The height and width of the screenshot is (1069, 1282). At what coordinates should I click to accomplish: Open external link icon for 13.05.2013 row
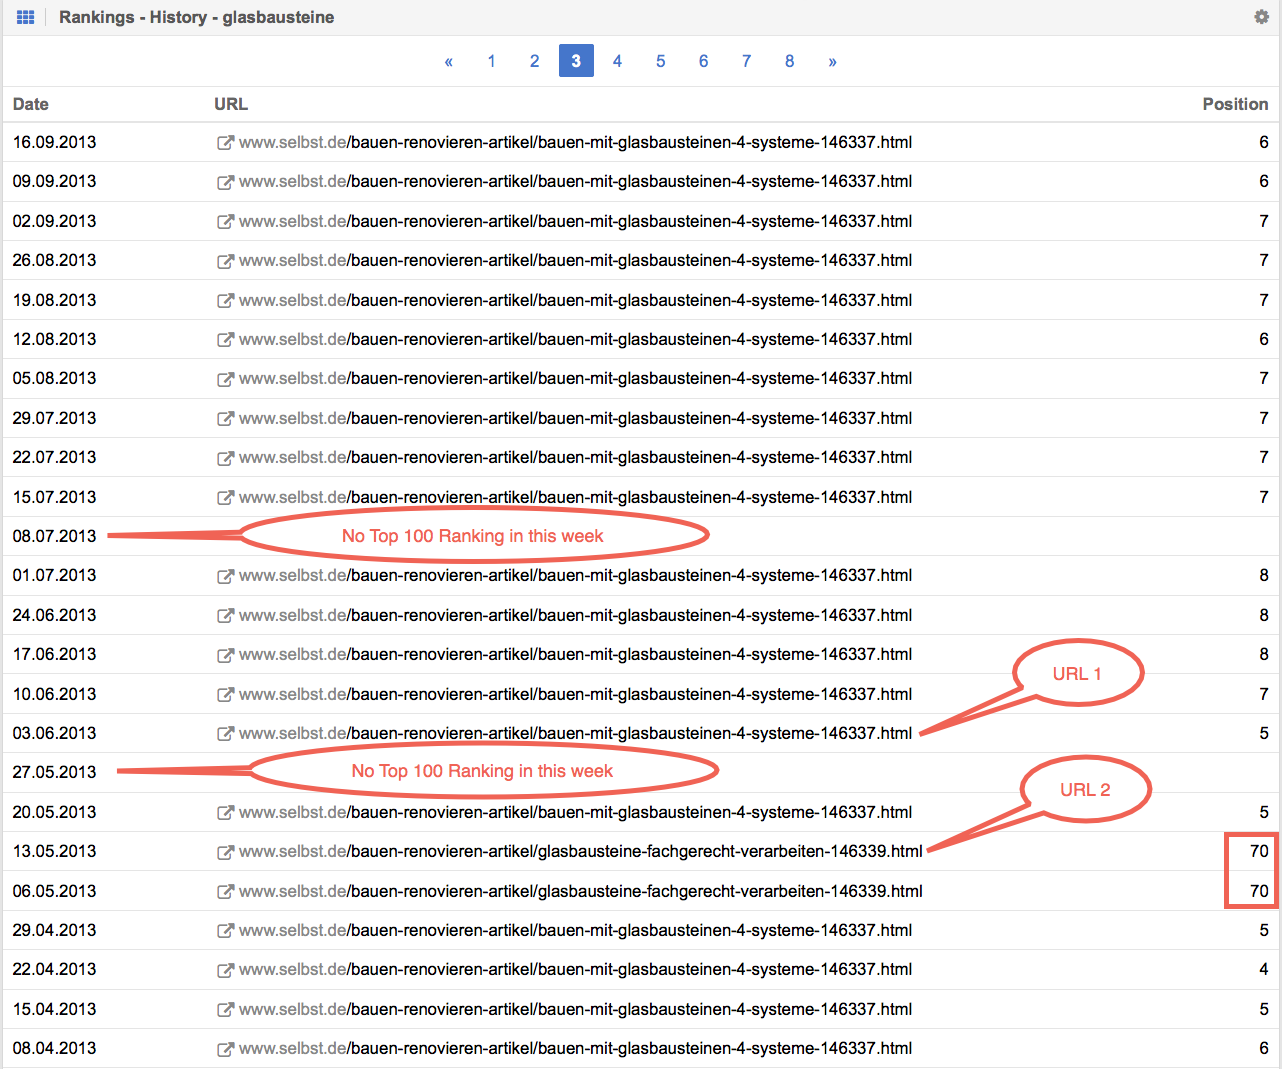coord(225,852)
